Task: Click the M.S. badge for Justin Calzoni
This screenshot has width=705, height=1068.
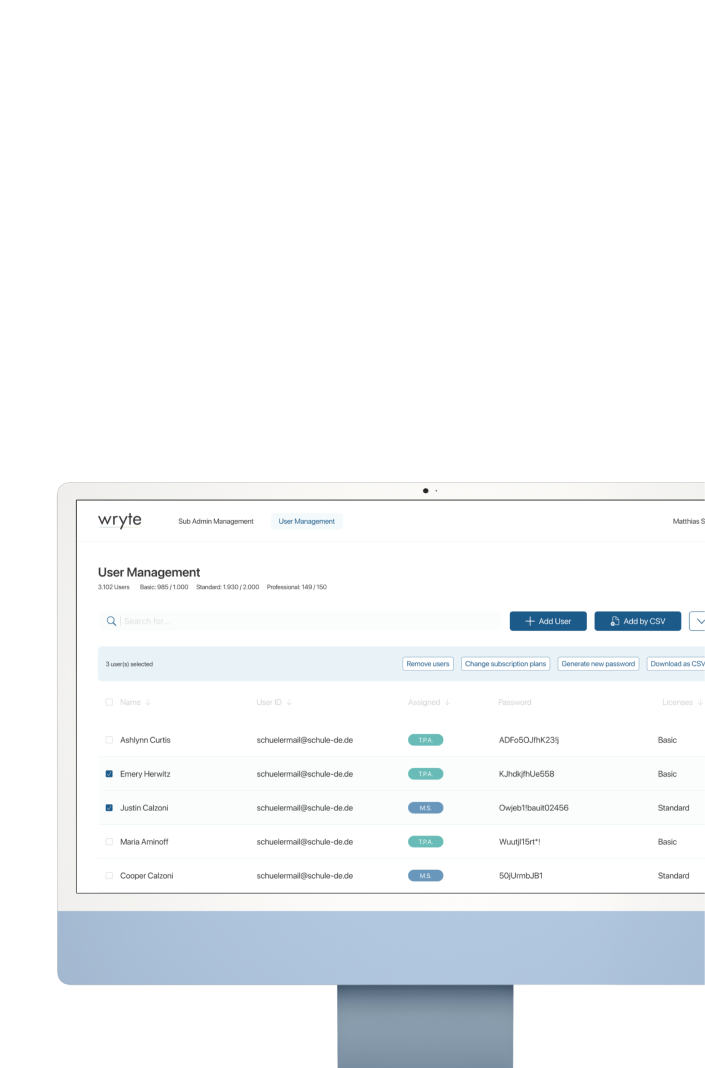Action: point(426,808)
